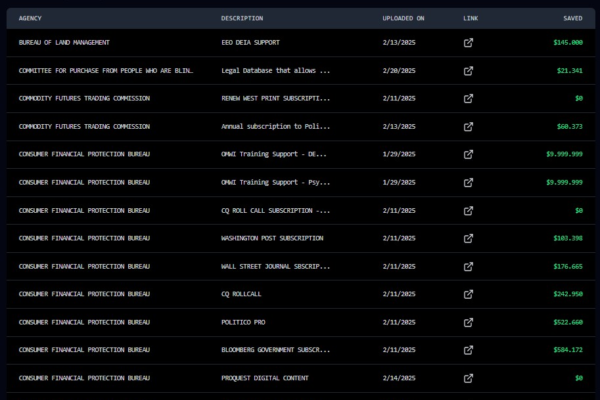600x400 pixels.
Task: Open link icon for OMWI Training Support - DE... row
Action: [468, 154]
